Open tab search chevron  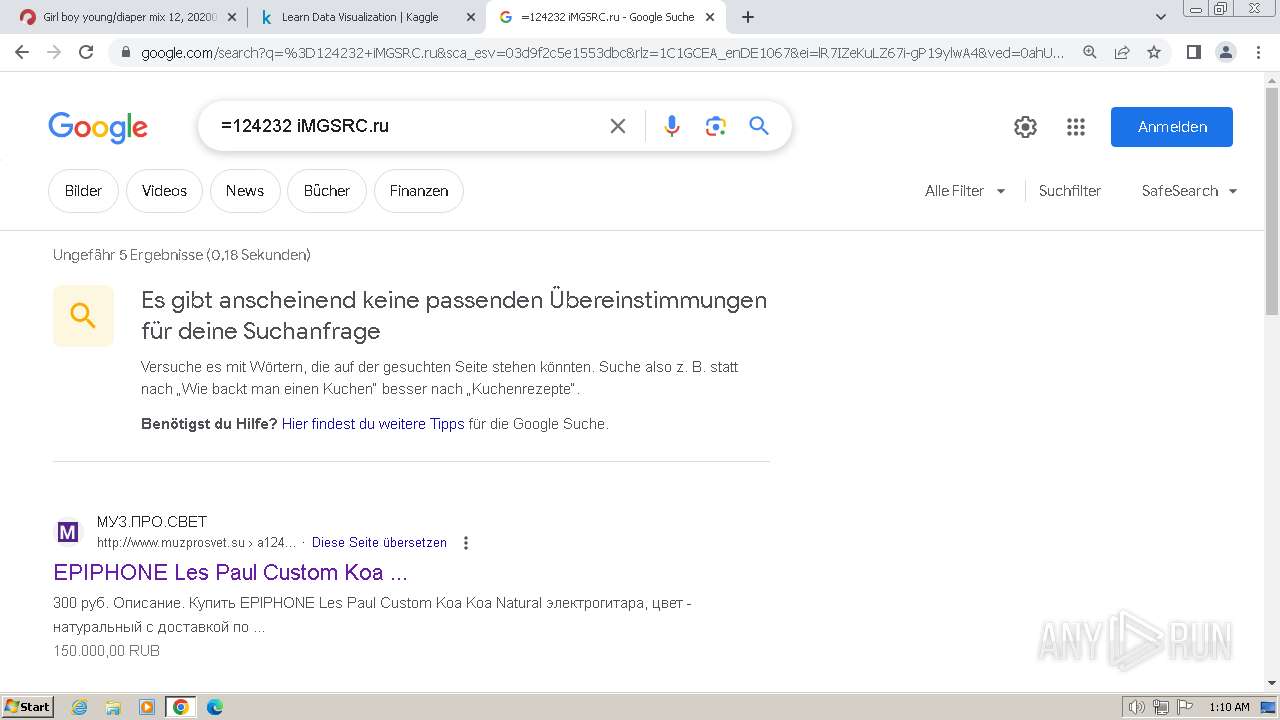pos(1161,17)
